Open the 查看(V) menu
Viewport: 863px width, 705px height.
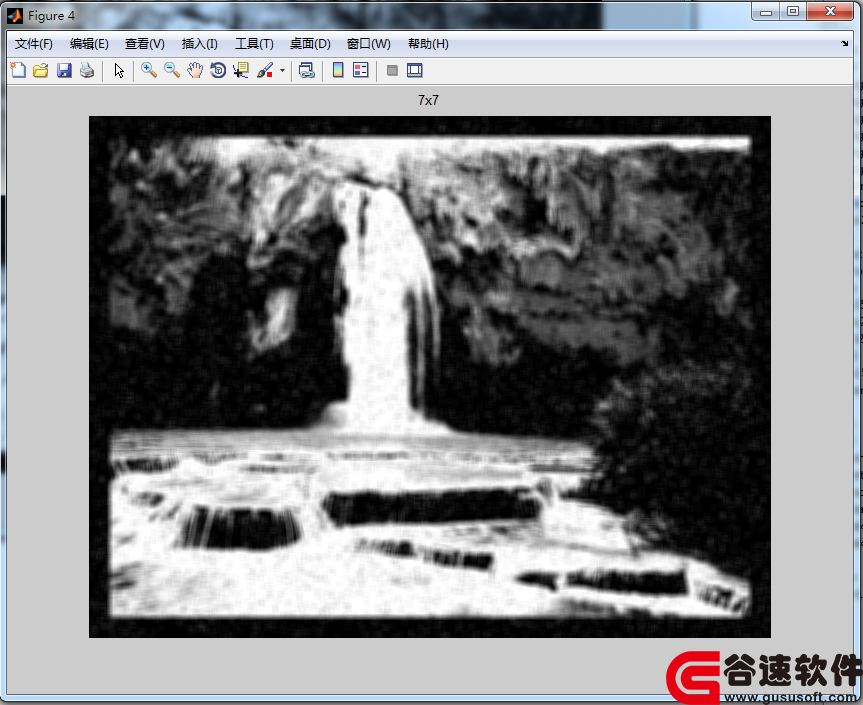pyautogui.click(x=145, y=44)
